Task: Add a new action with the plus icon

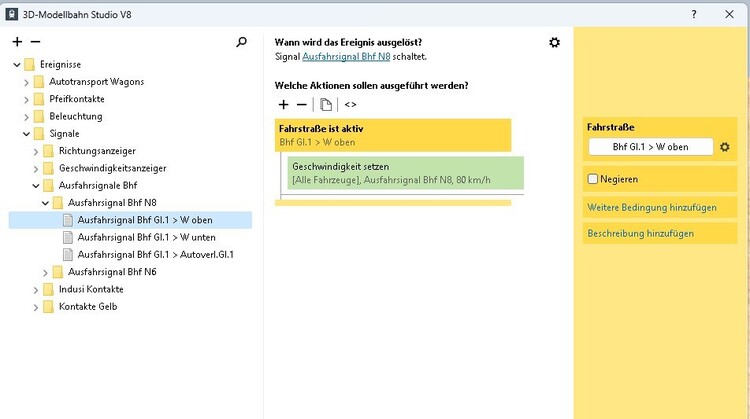Action: 283,104
